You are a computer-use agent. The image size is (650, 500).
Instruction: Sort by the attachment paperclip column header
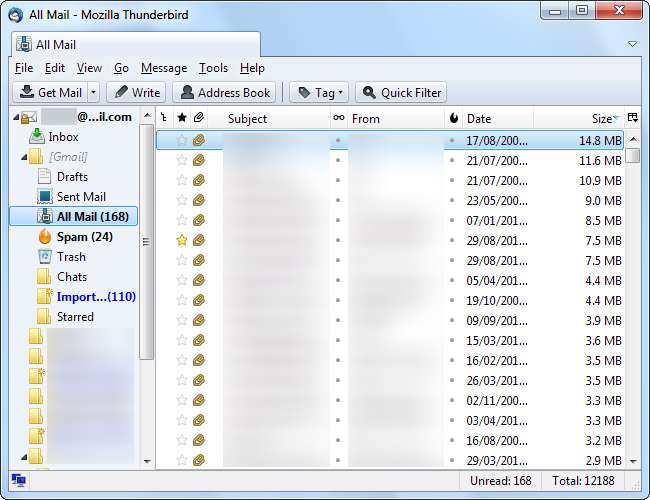pyautogui.click(x=199, y=118)
